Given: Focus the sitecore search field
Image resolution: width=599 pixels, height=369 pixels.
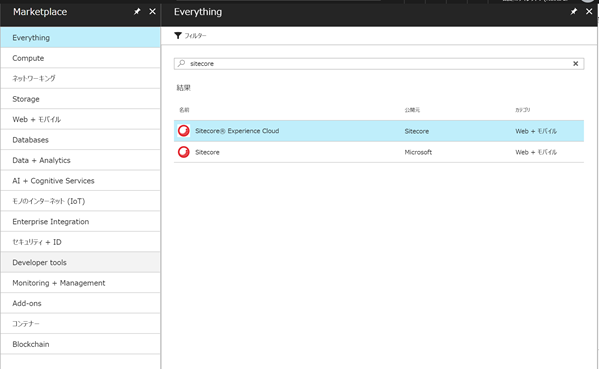Looking at the screenshot, I should tap(378, 64).
